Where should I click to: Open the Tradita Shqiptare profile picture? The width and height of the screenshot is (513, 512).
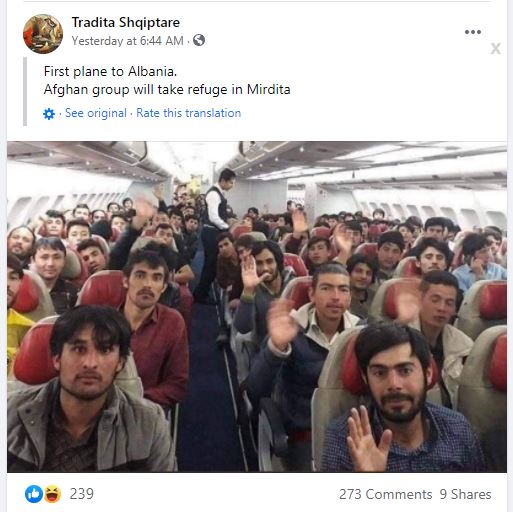pos(43,34)
